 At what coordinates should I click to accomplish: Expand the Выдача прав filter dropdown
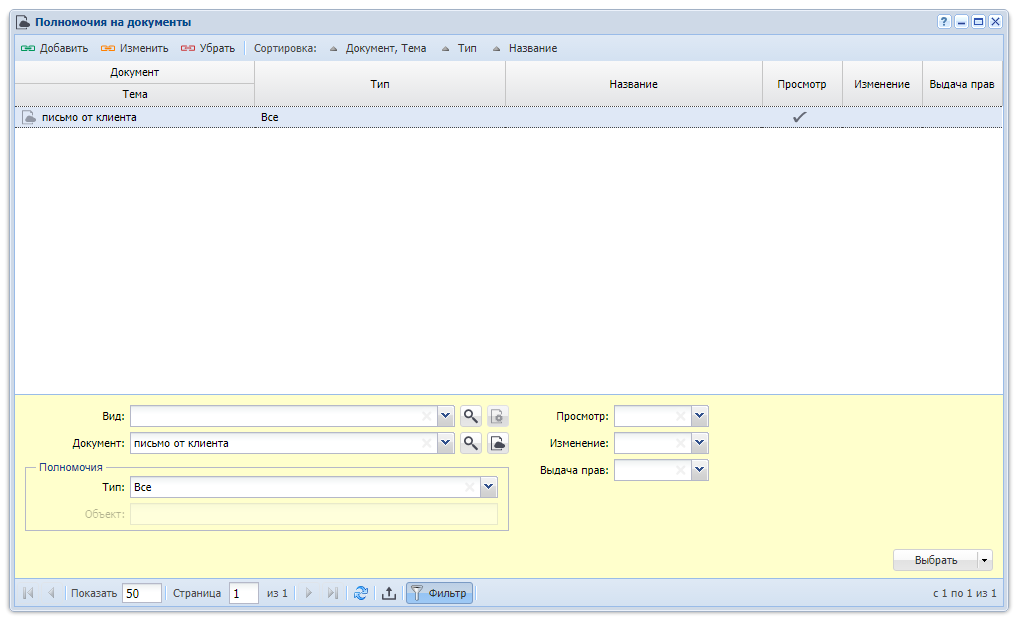(x=699, y=470)
